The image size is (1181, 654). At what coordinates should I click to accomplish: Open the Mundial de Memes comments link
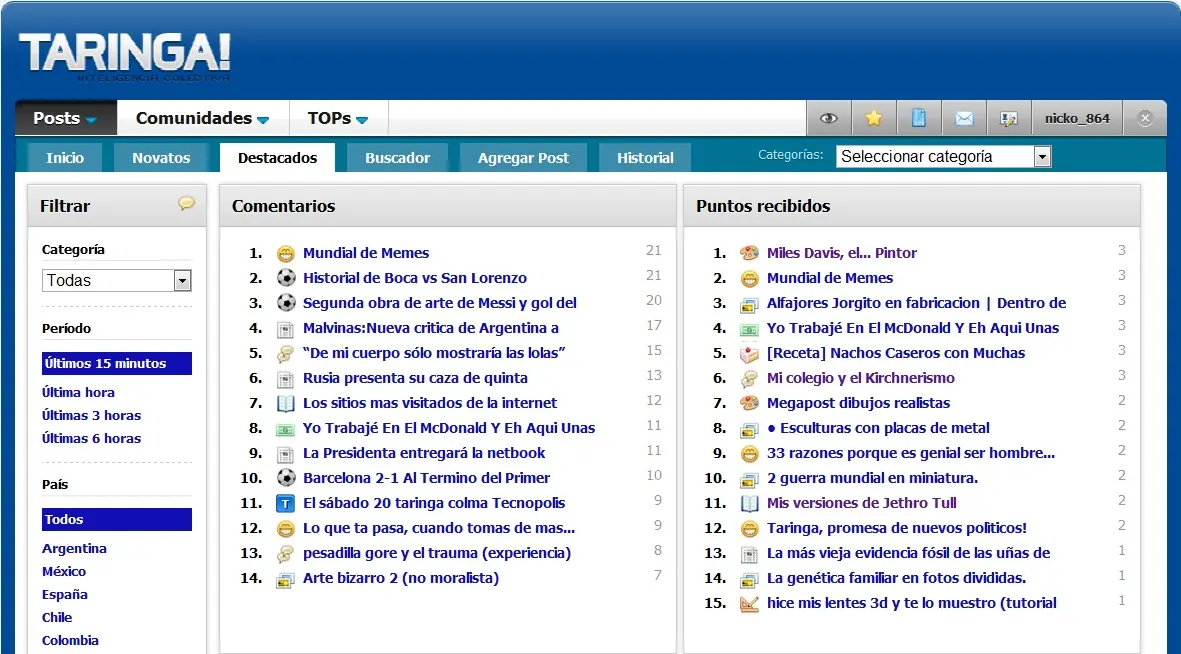366,253
